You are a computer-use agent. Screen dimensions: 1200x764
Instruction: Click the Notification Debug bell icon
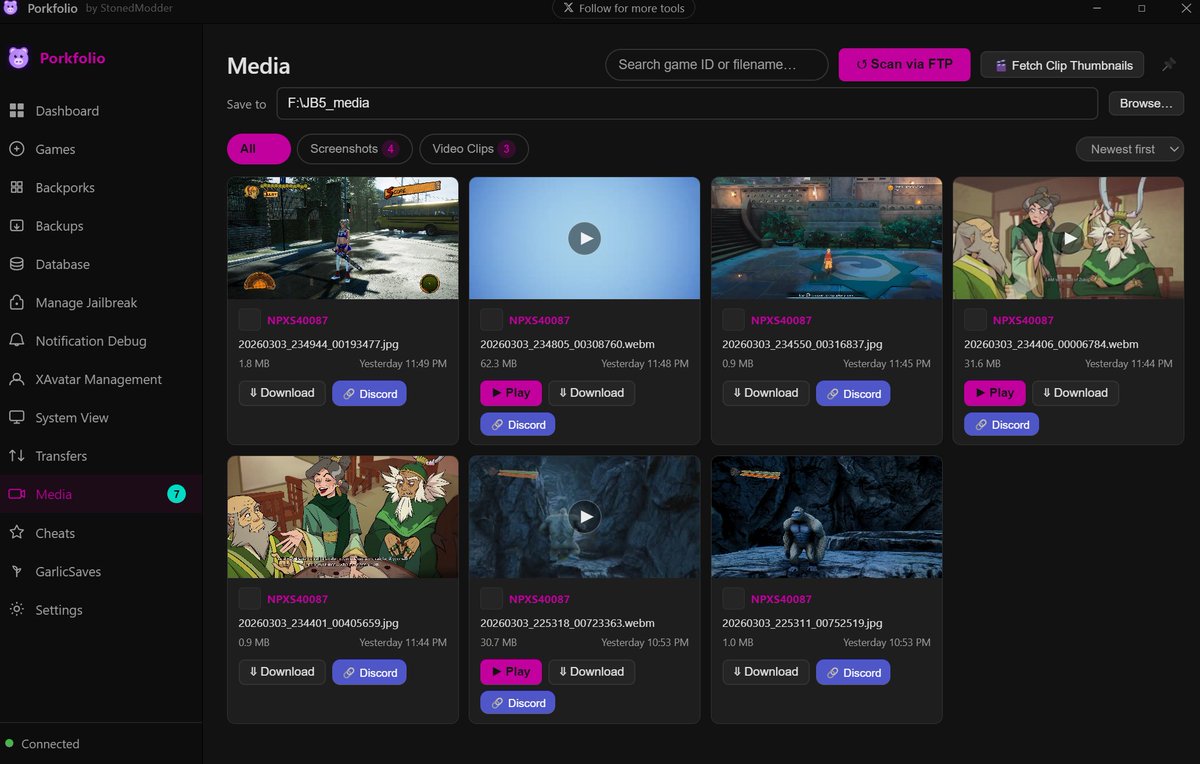pyautogui.click(x=17, y=341)
